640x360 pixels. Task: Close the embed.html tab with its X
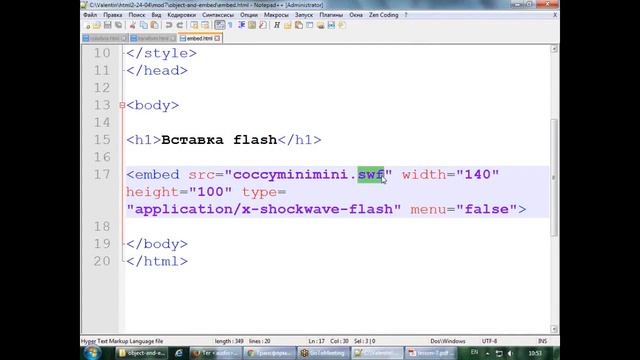(218, 38)
